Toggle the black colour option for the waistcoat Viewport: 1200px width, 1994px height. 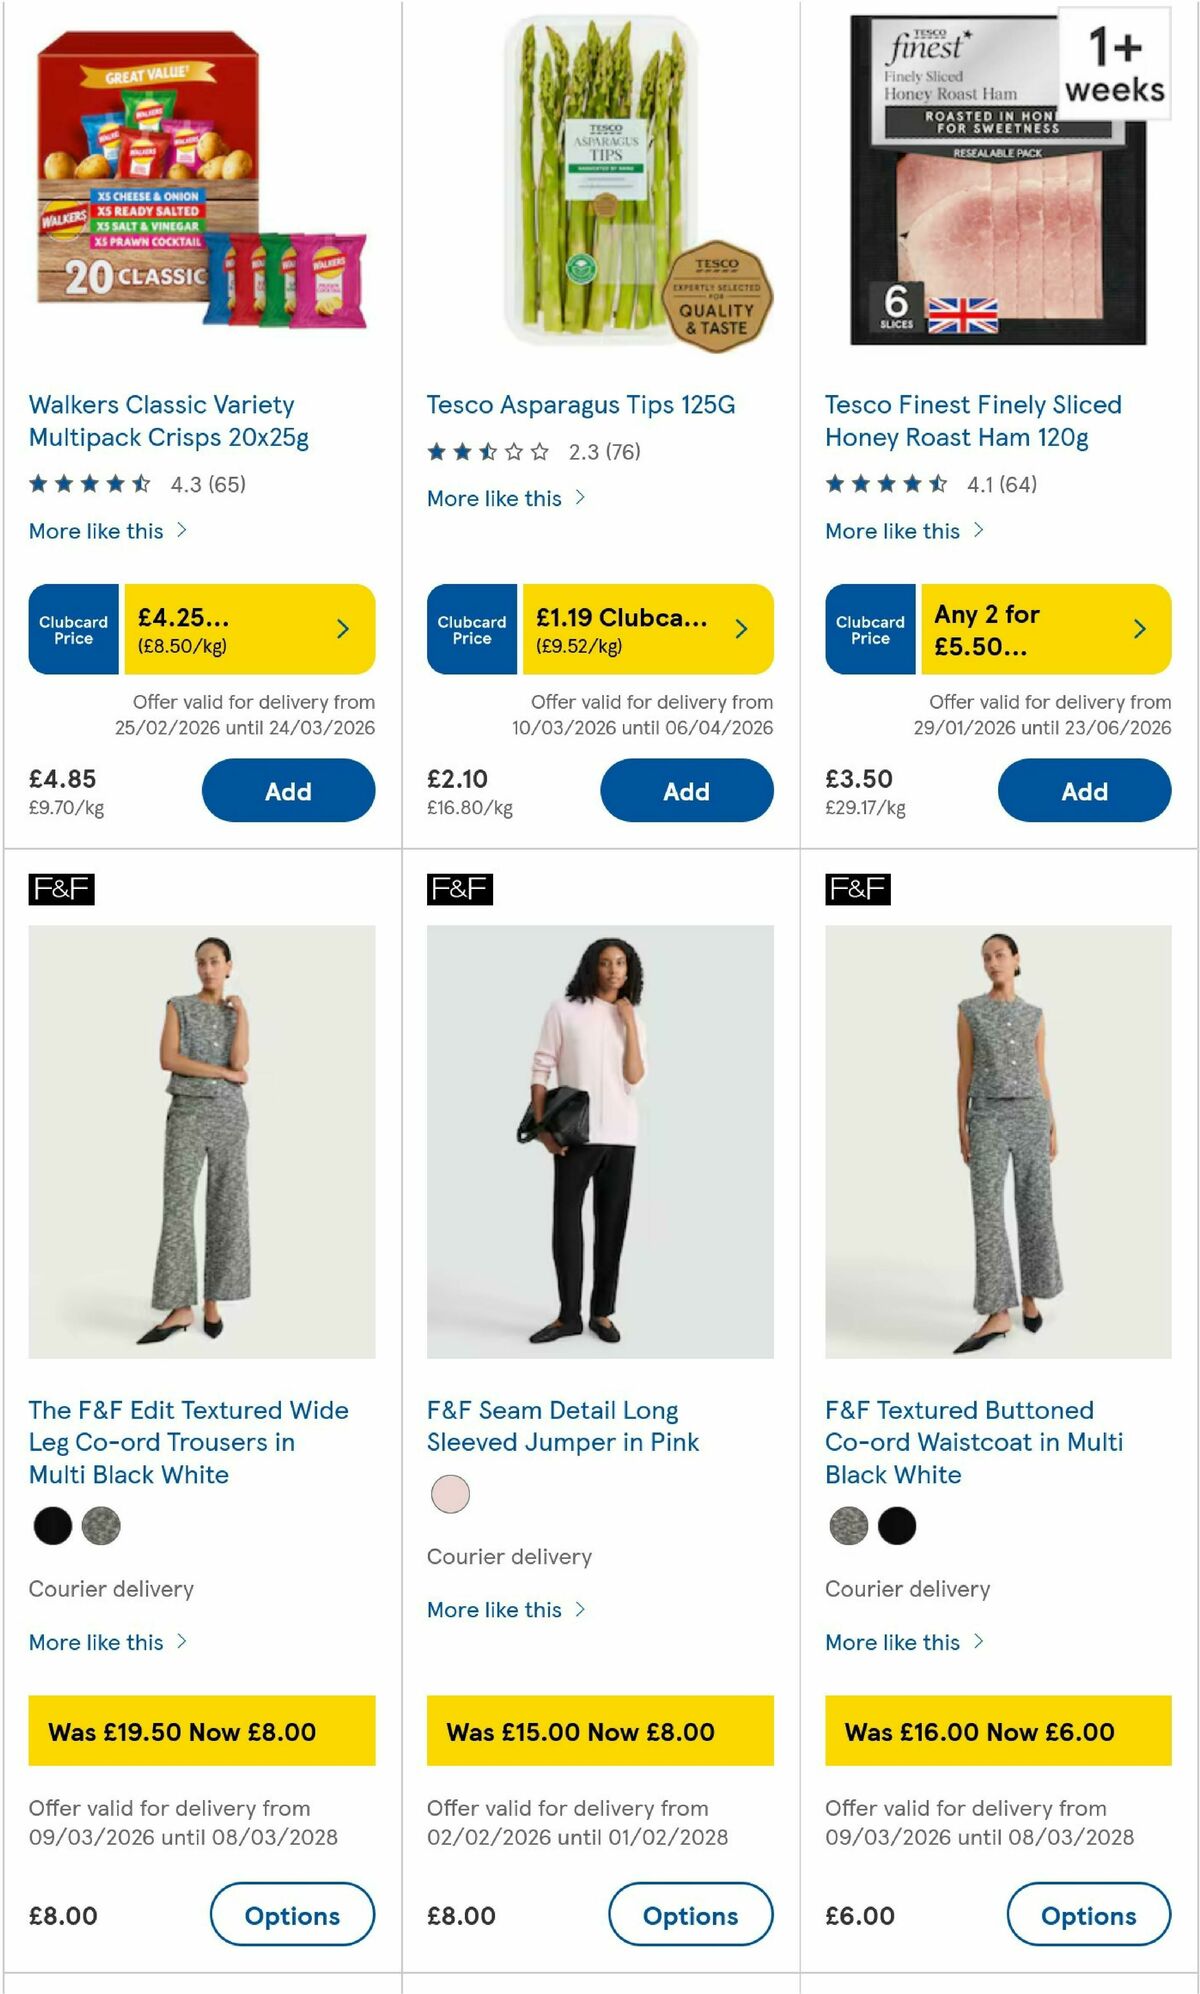pyautogui.click(x=896, y=1527)
